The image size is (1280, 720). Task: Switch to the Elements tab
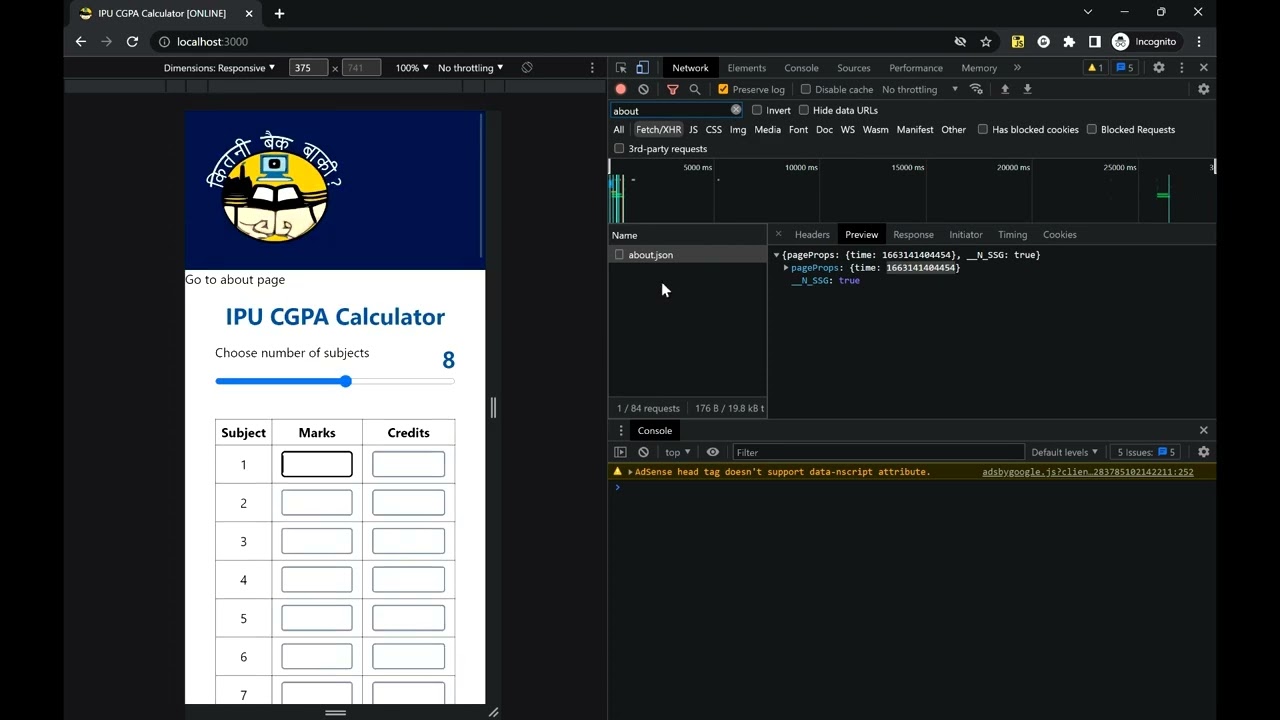click(747, 68)
